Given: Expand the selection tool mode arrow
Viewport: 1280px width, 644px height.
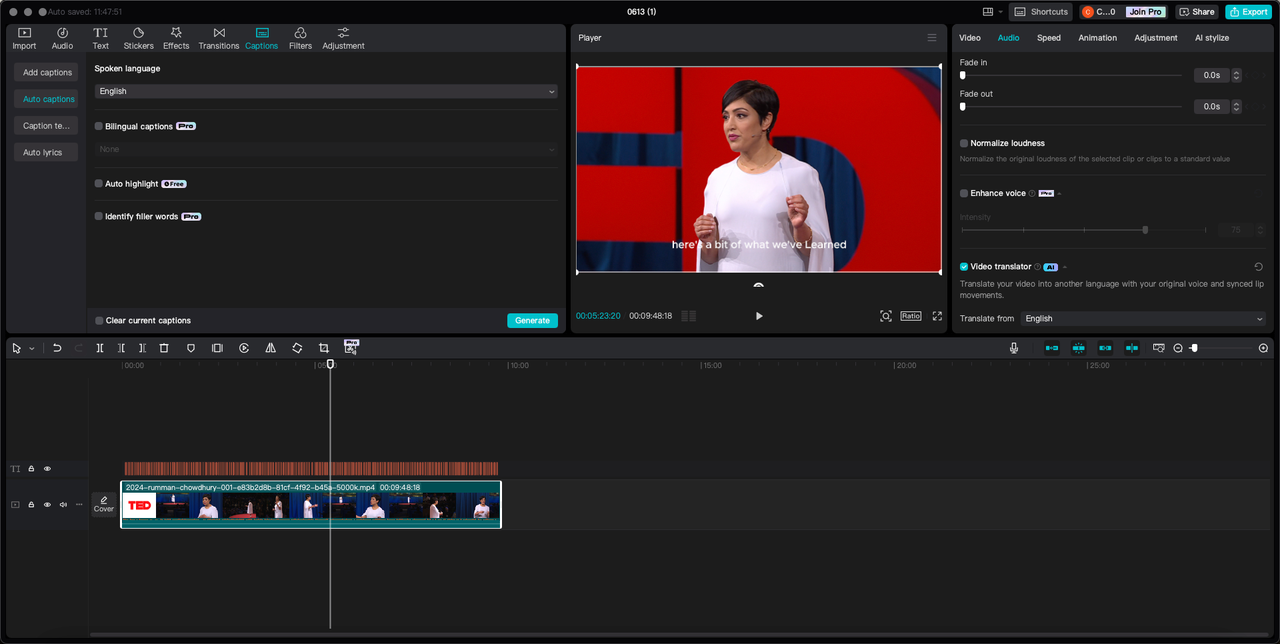Looking at the screenshot, I should pyautogui.click(x=32, y=349).
